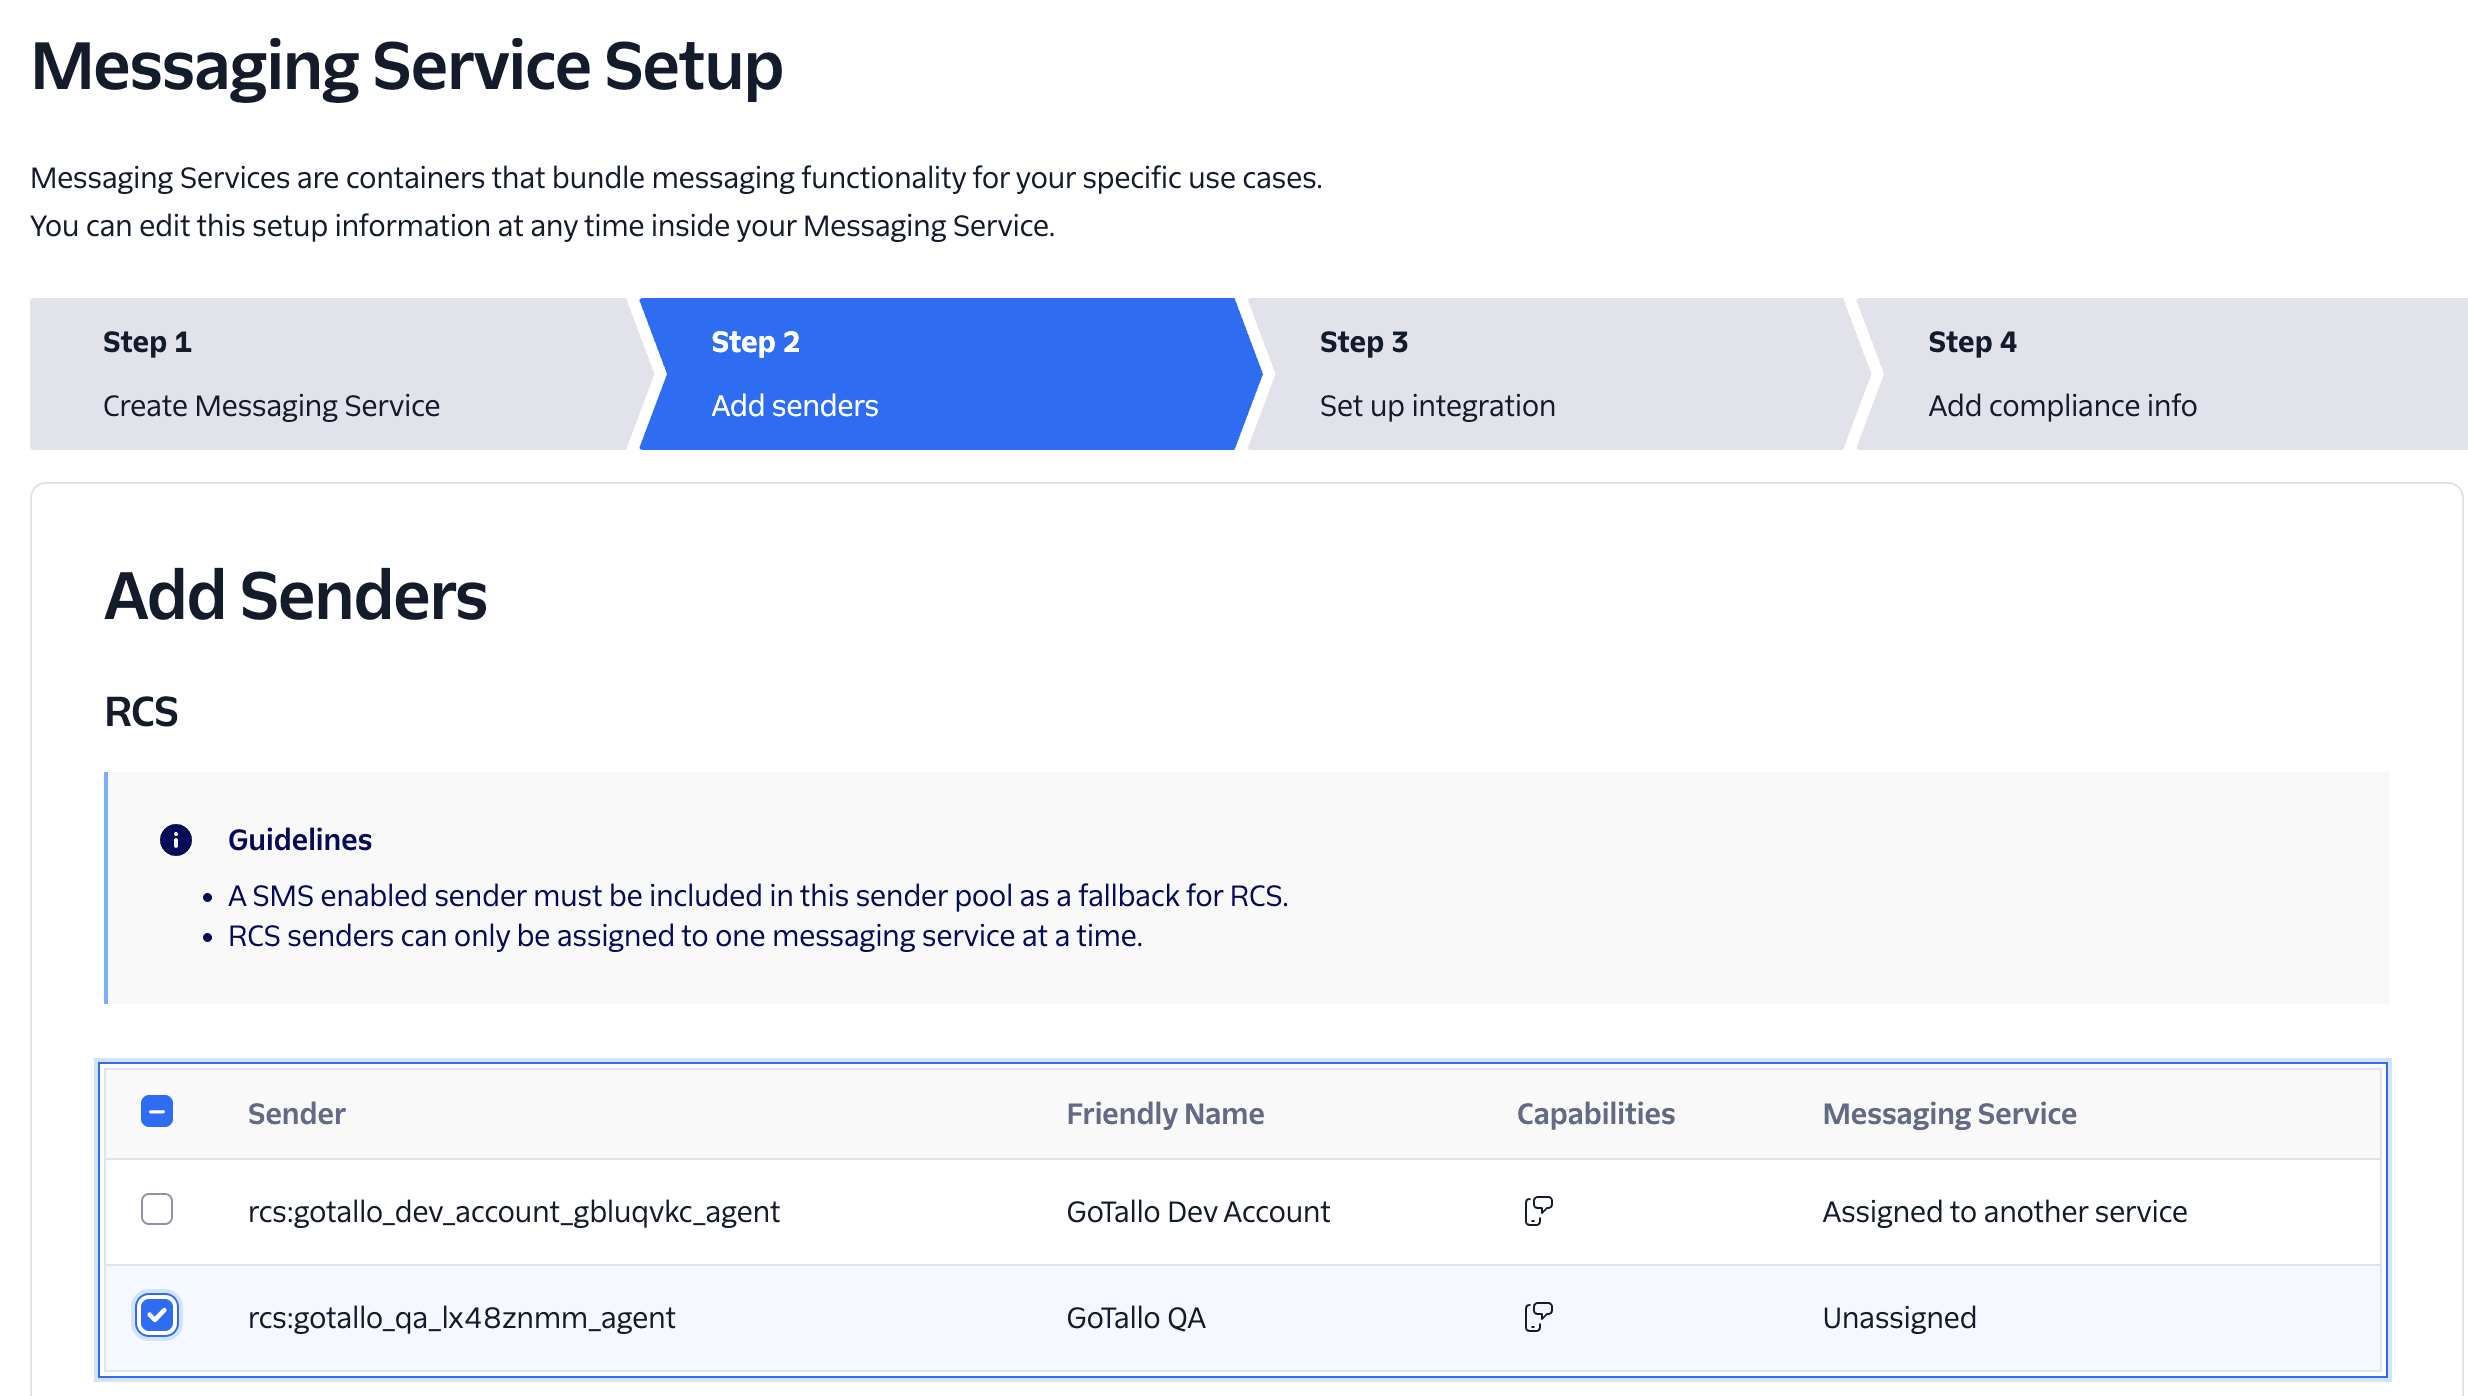Click the Guidelines heading
Screen dimensions: 2468x1396
(x=300, y=840)
